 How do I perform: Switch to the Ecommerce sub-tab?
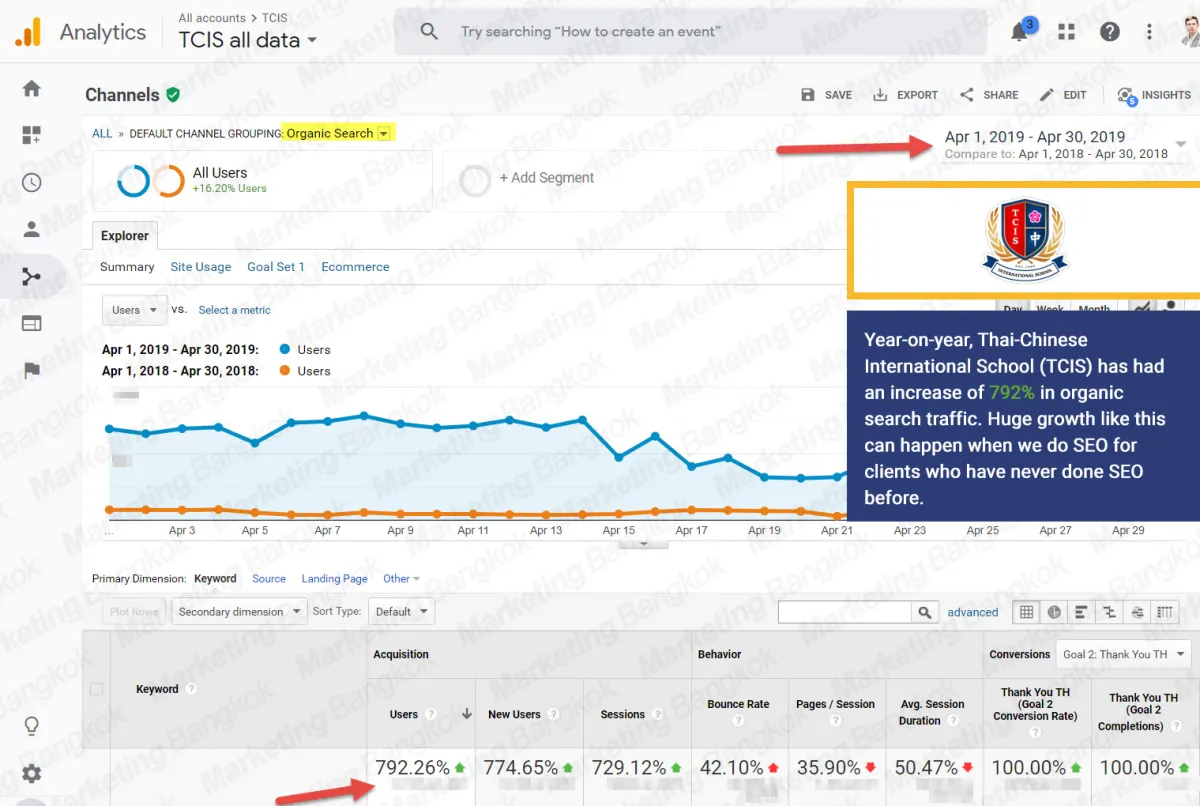(x=355, y=267)
